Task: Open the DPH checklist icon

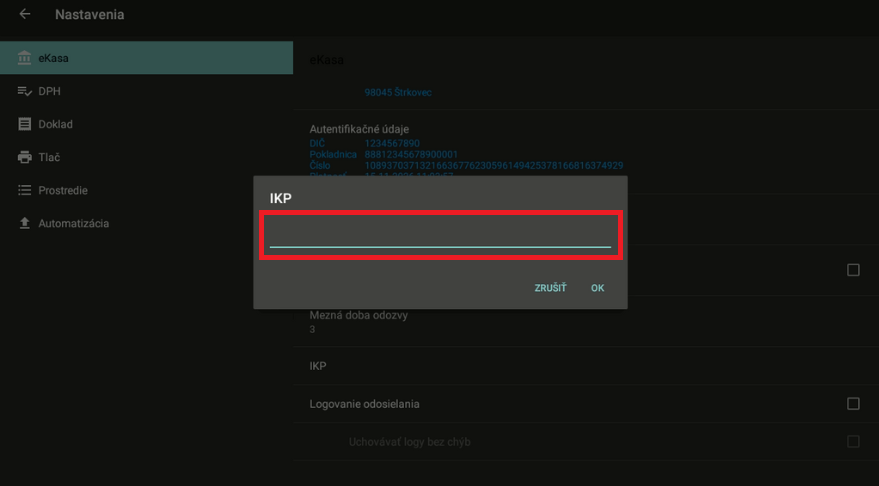Action: coord(25,91)
